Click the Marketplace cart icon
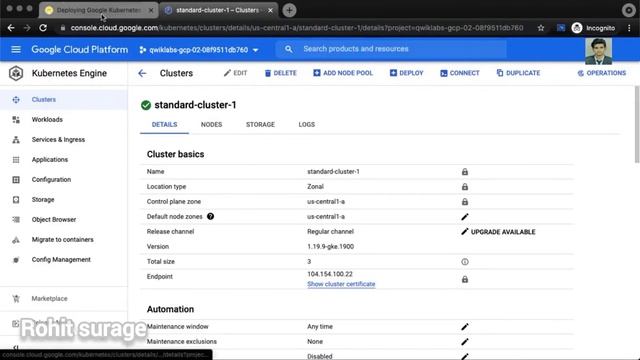640x360 pixels. point(16,299)
